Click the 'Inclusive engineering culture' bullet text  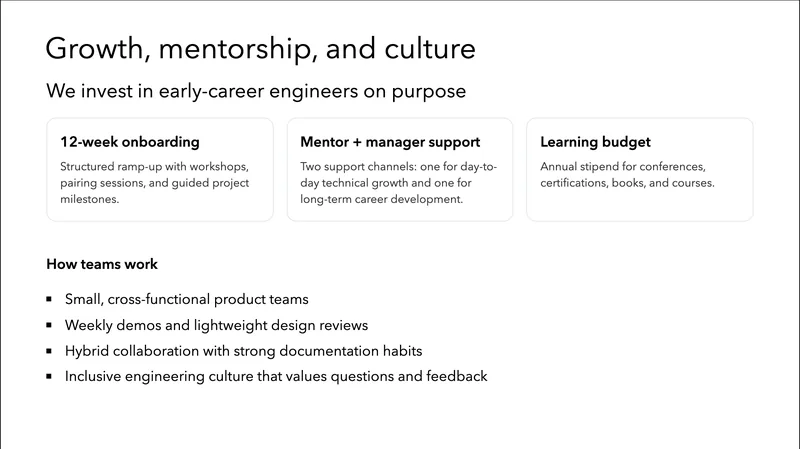click(276, 377)
